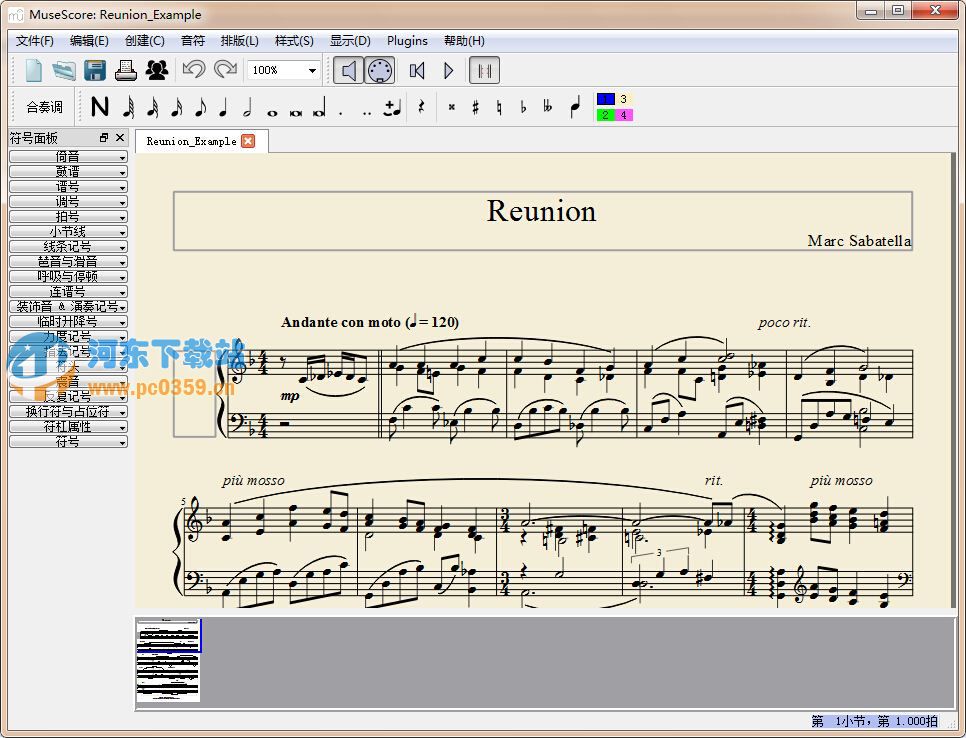Open the Plugins menu
966x738 pixels.
[x=407, y=41]
